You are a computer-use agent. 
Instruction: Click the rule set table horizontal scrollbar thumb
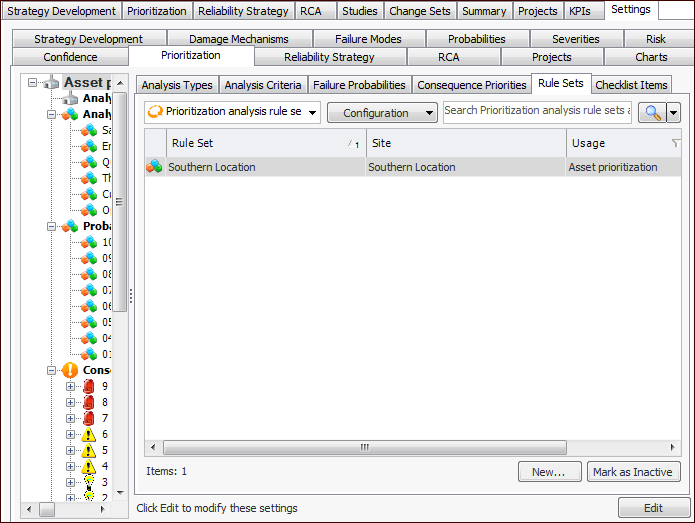[365, 447]
